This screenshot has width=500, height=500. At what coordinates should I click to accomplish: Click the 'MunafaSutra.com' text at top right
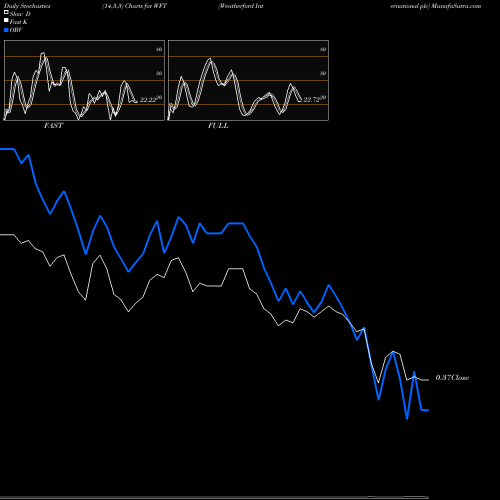[x=456, y=6]
